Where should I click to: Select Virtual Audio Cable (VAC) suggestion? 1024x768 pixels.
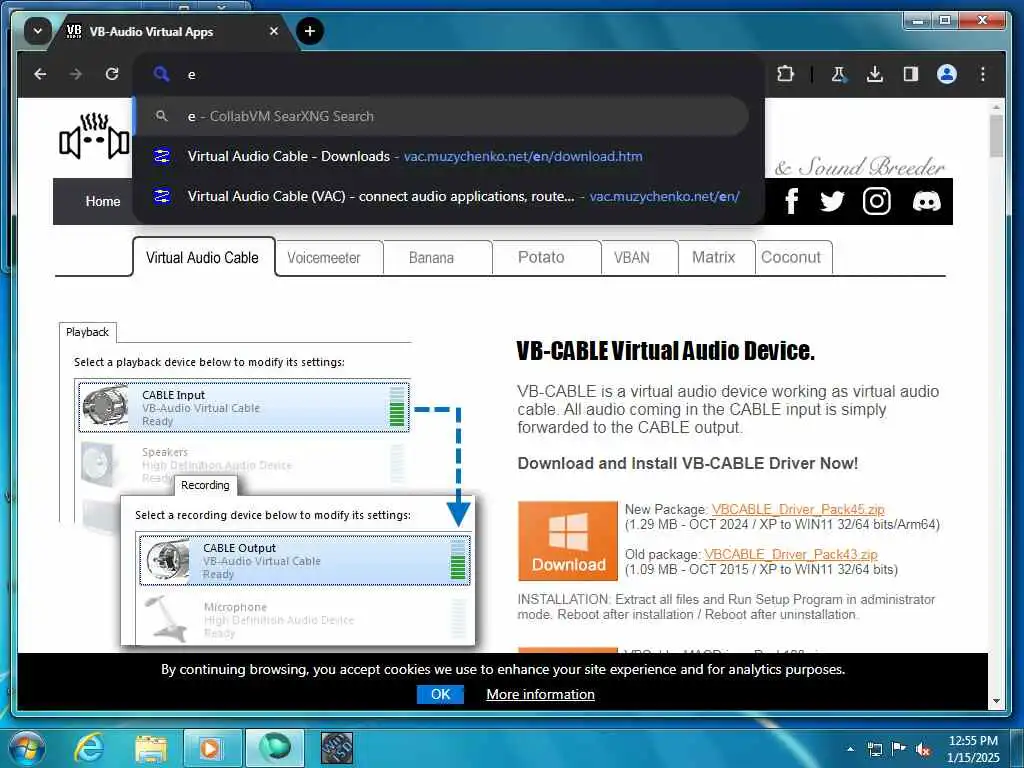441,196
